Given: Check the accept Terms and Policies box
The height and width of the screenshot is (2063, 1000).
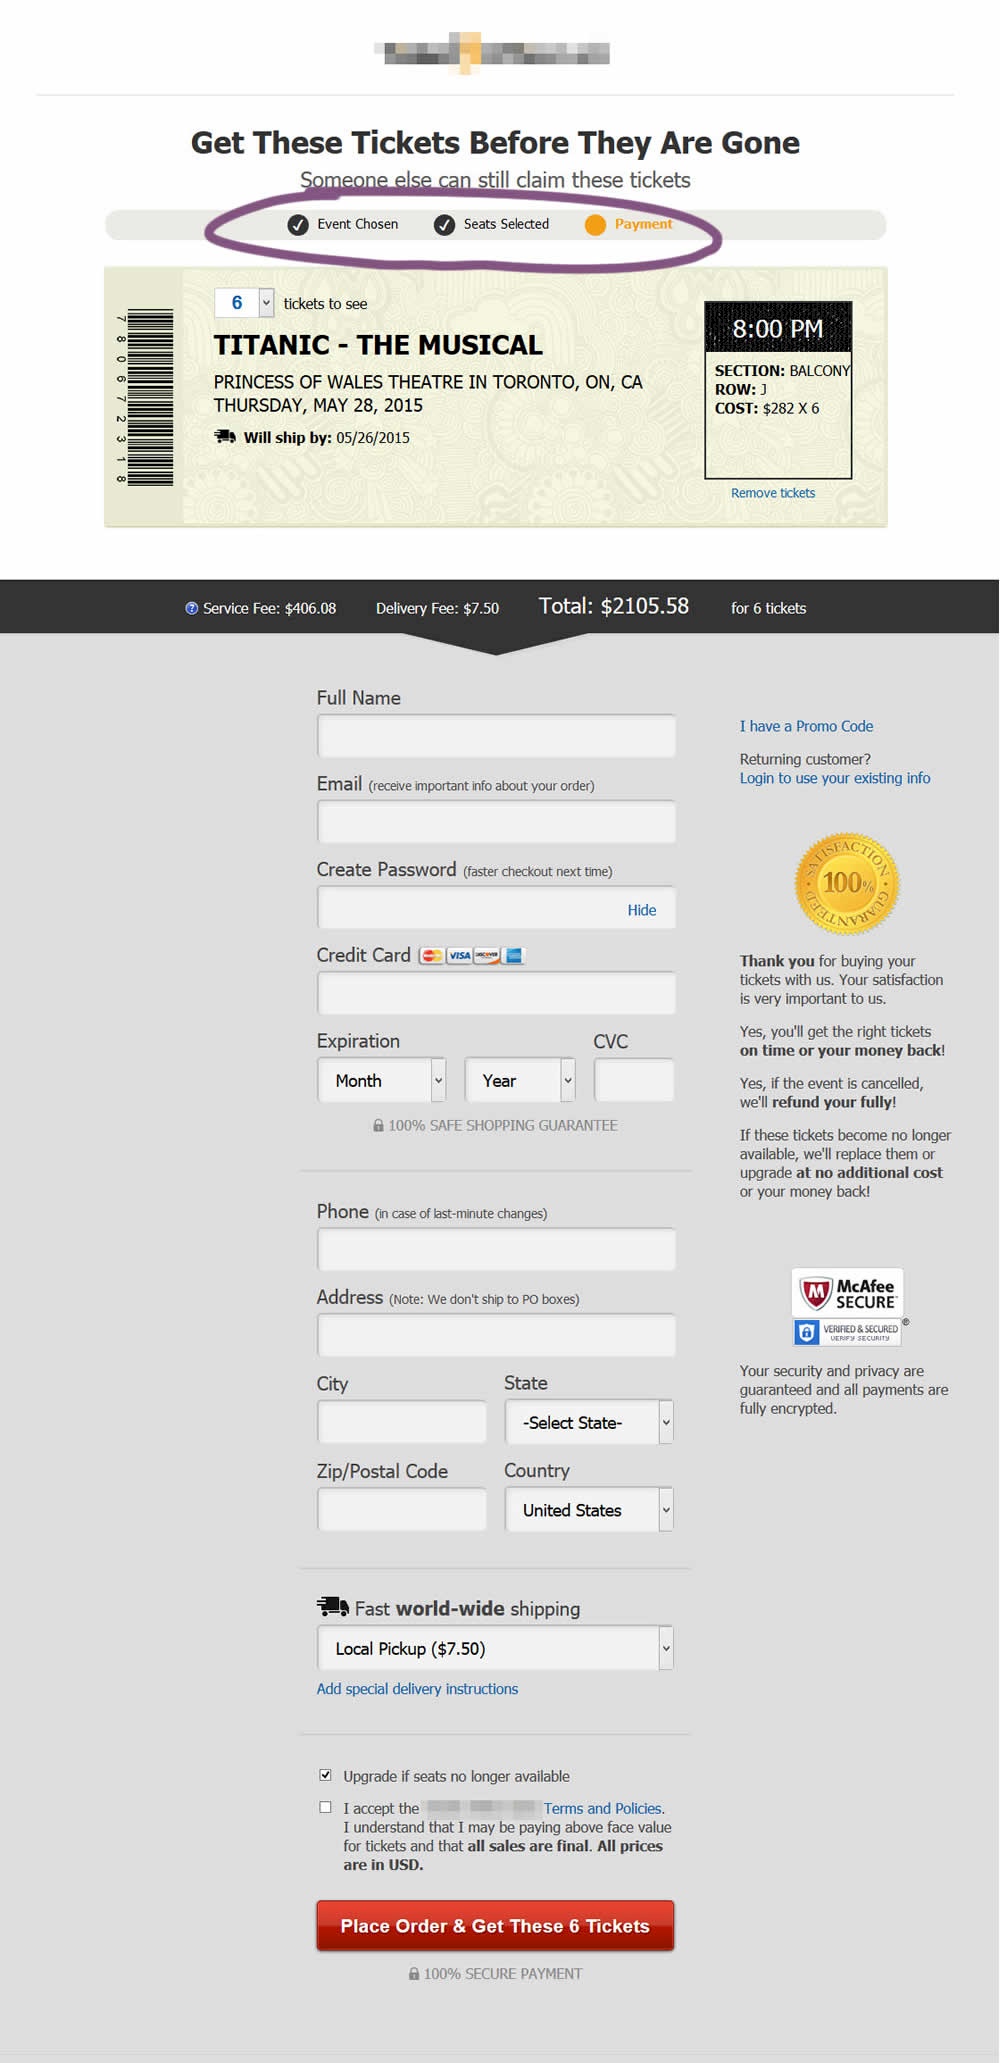Looking at the screenshot, I should (325, 1807).
